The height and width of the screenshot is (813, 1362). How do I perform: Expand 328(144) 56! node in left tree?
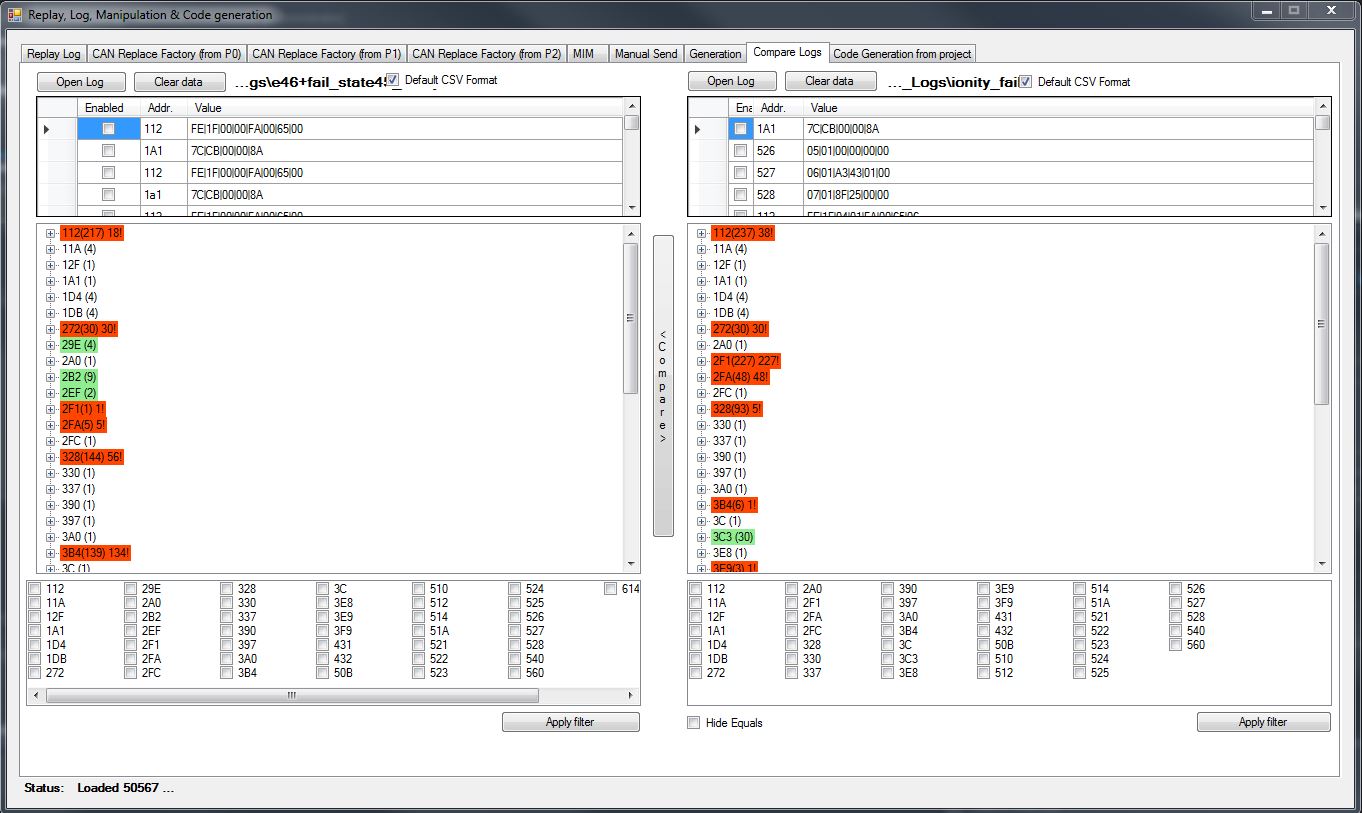[51, 457]
